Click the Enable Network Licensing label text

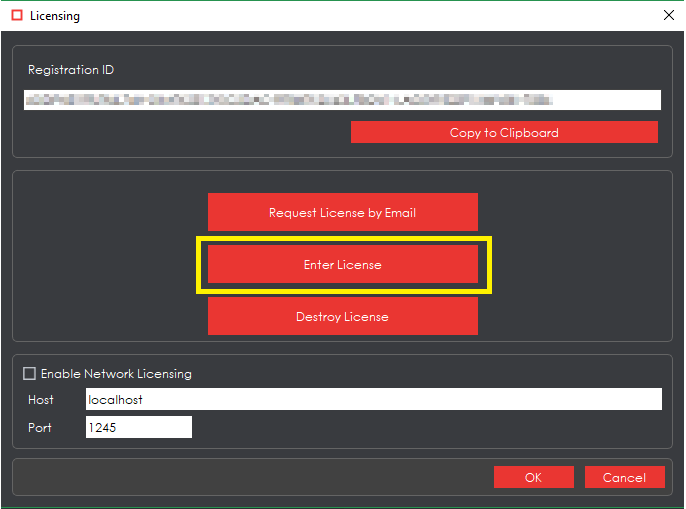116,374
